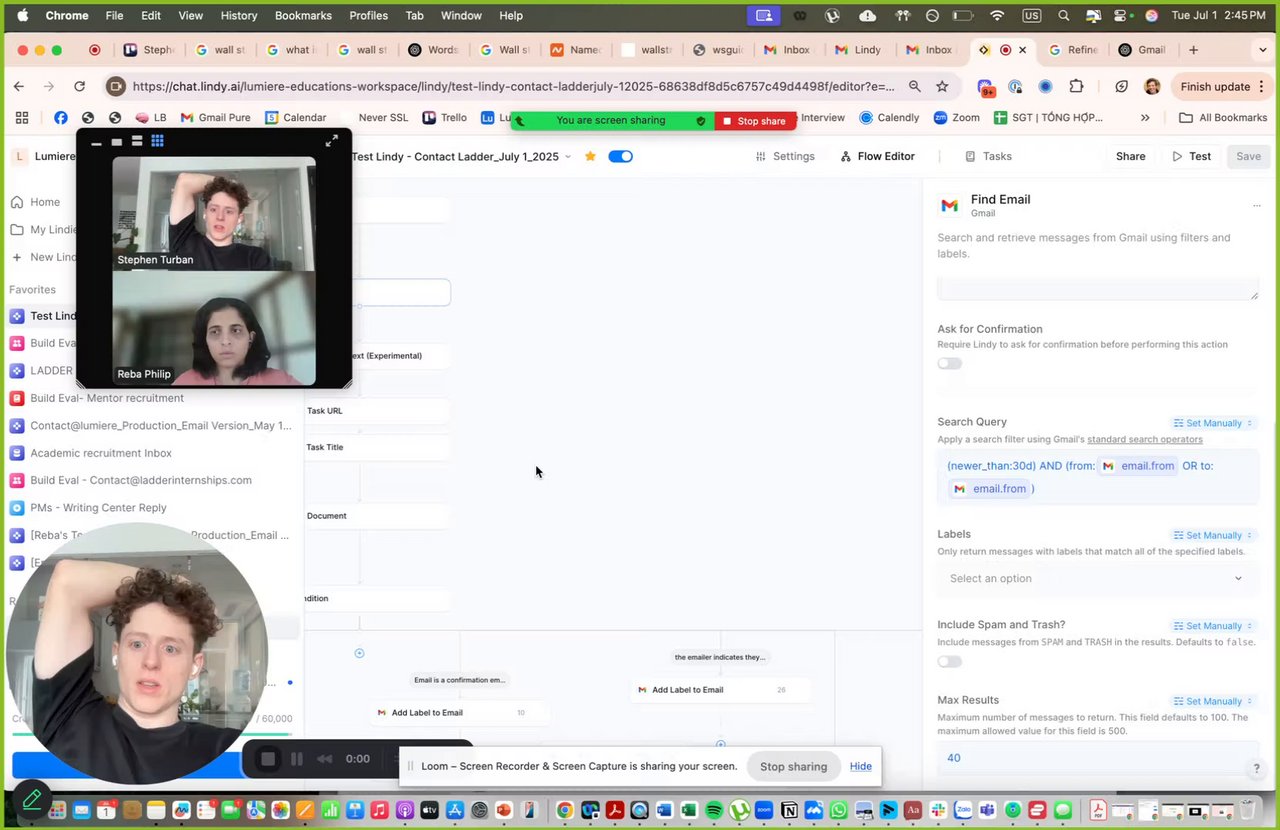The image size is (1280, 830).
Task: Select the Task URL node in flow
Action: [376, 411]
